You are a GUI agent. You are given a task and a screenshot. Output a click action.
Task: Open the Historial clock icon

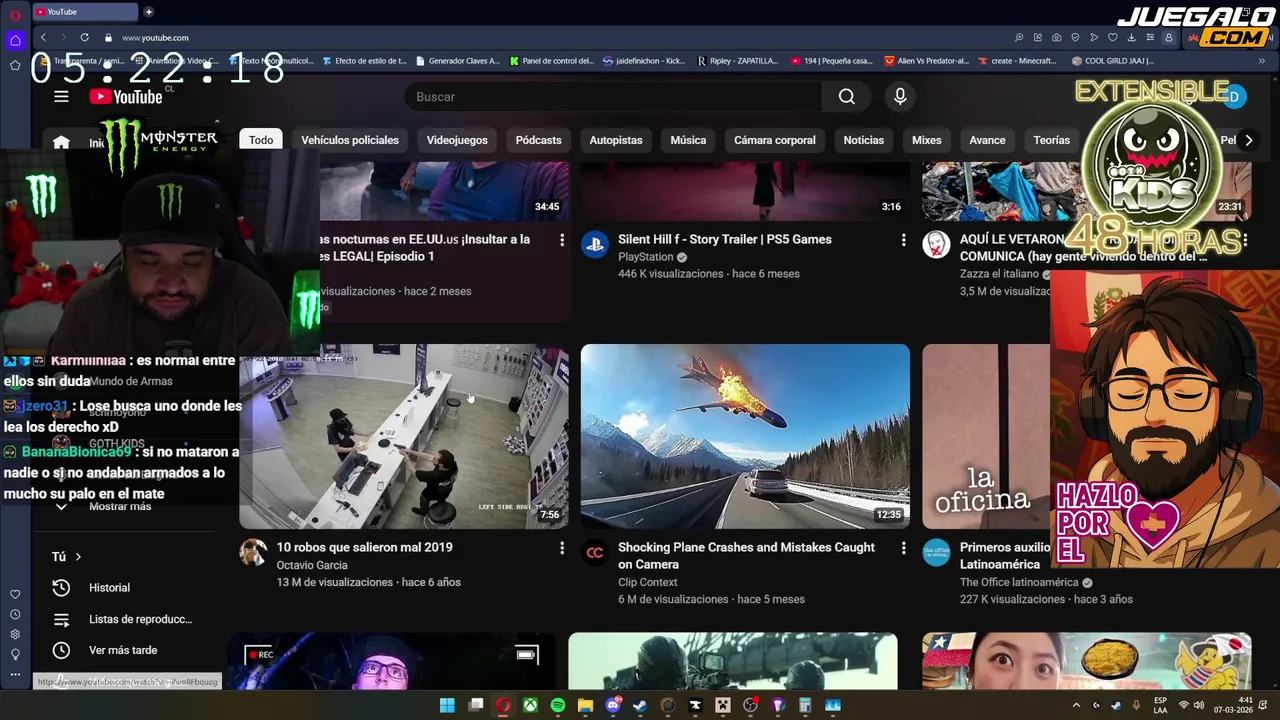click(61, 588)
